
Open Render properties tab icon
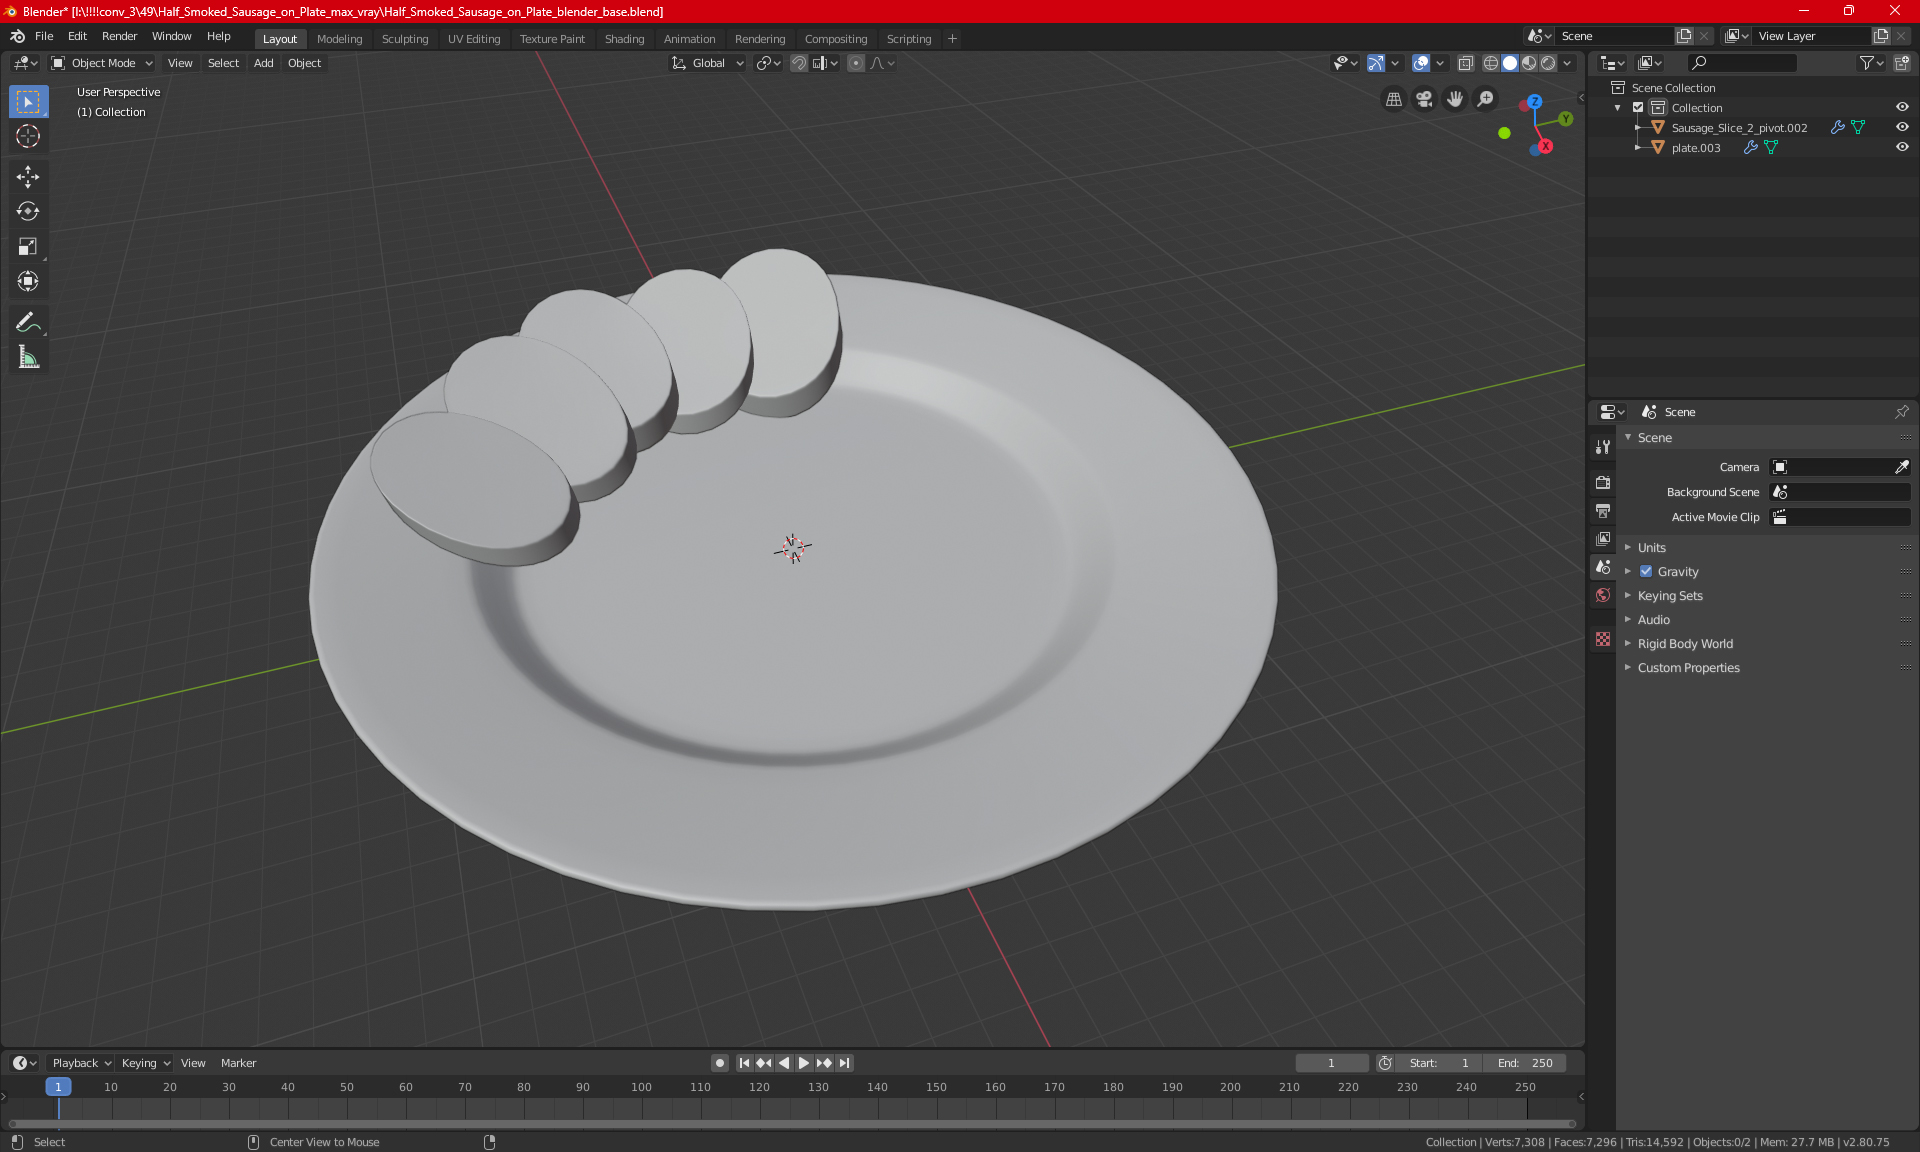(1603, 482)
